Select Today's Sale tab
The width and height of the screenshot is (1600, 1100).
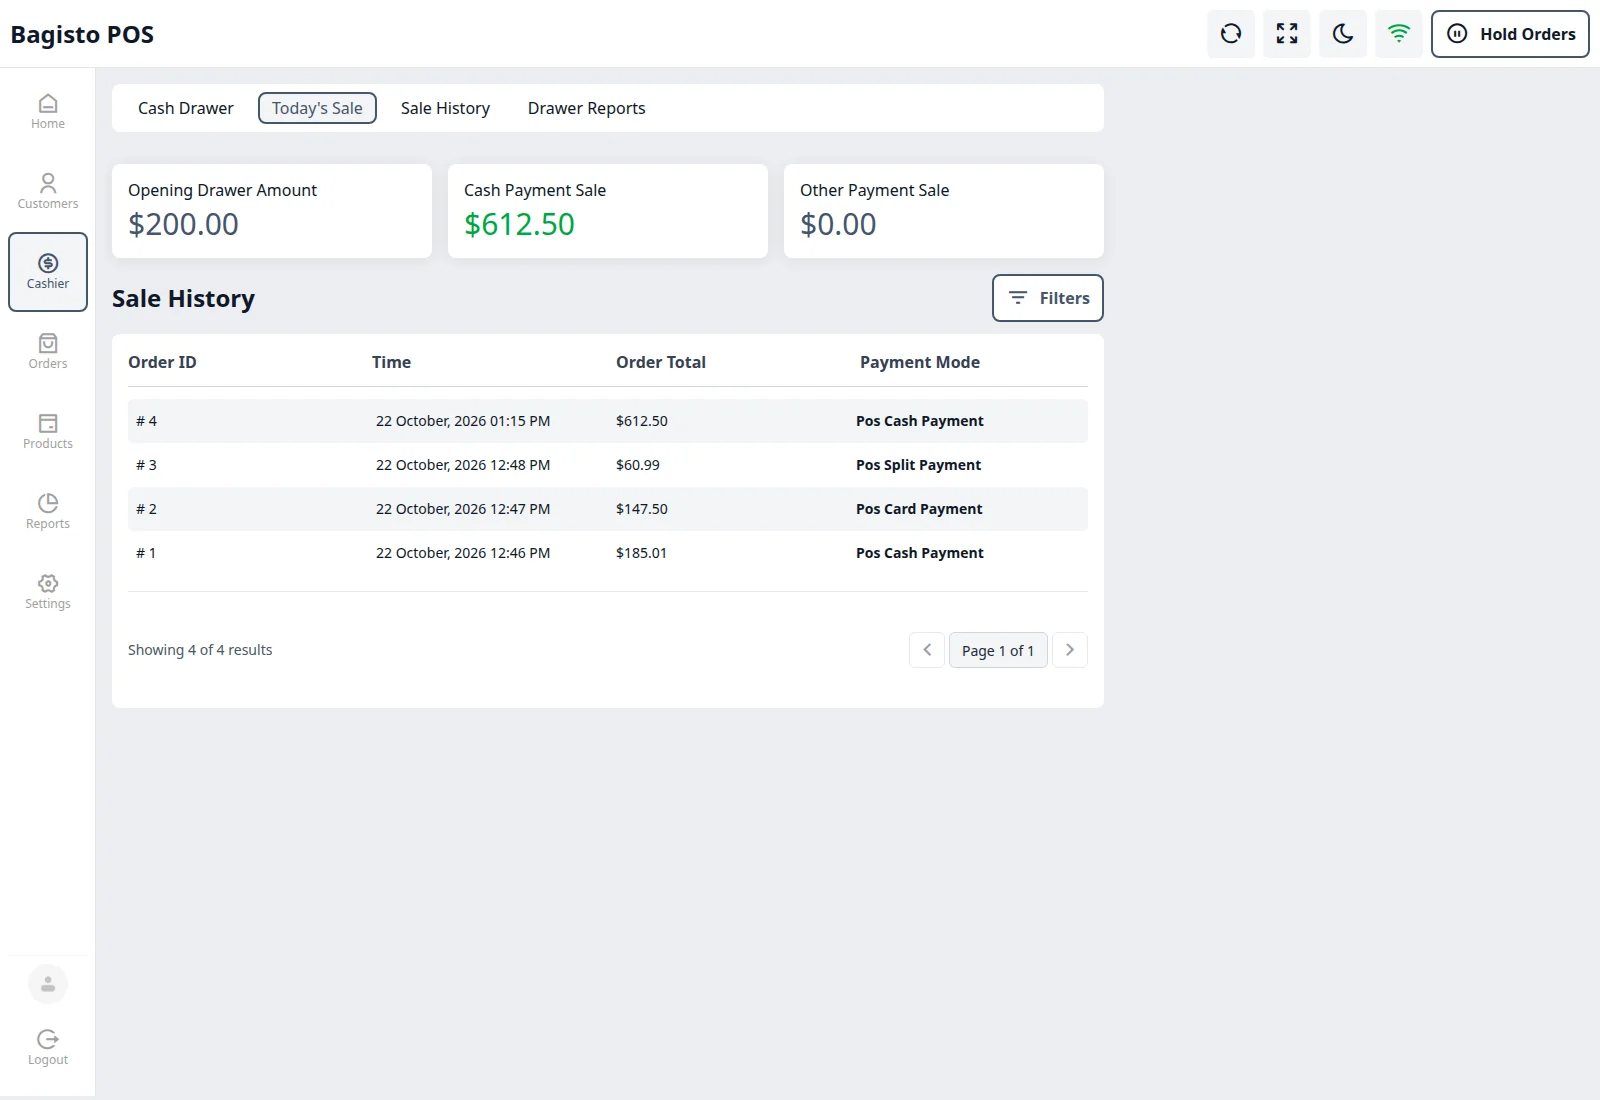pos(317,108)
